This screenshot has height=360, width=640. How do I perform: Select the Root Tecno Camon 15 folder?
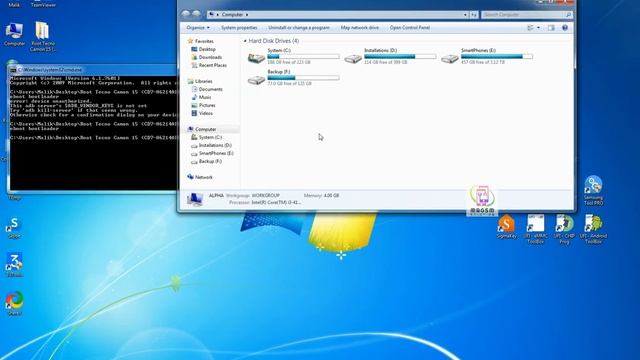point(42,36)
